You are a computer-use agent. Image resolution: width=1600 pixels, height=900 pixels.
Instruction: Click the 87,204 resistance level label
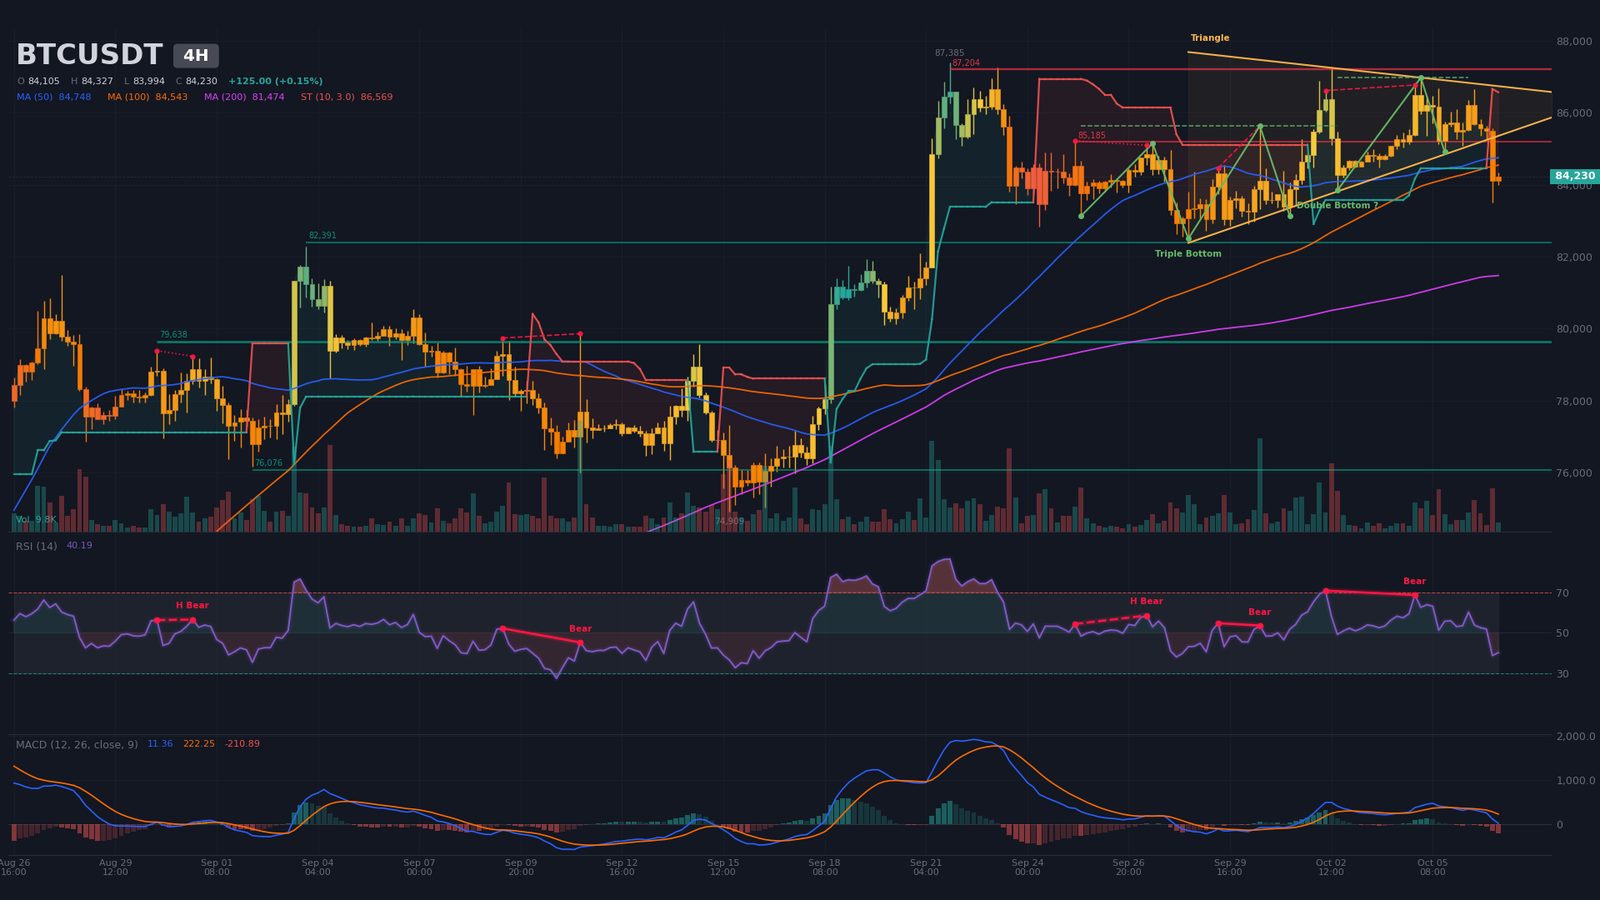click(x=966, y=63)
